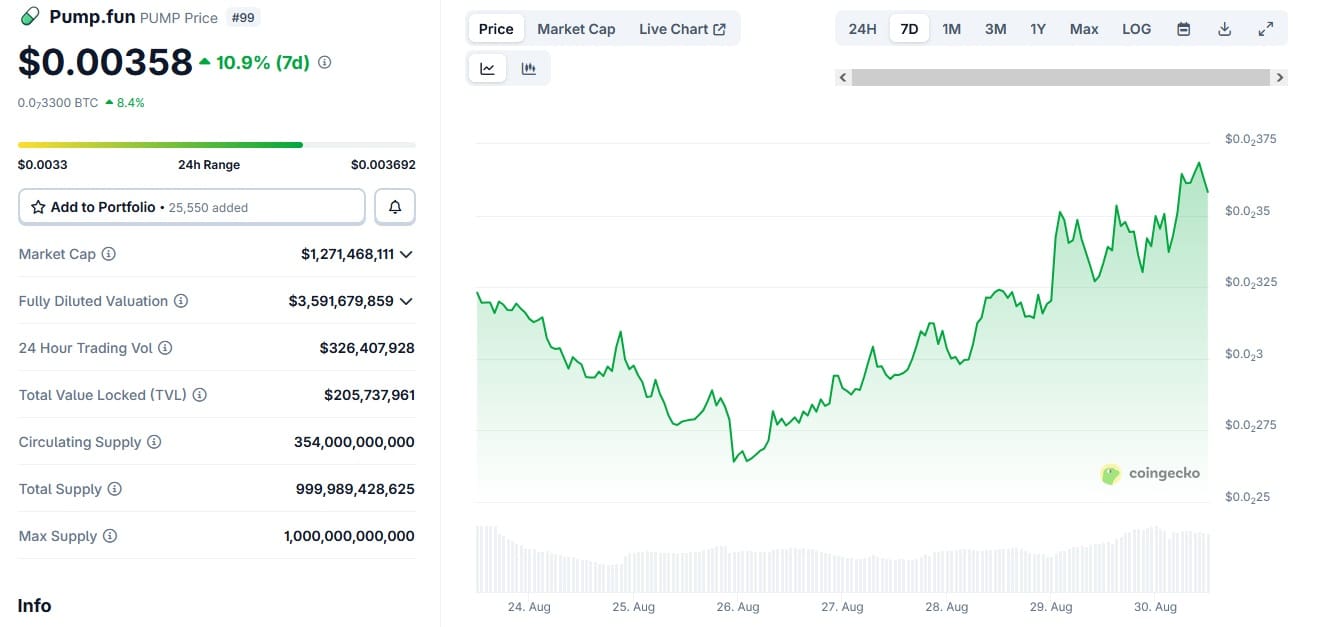The width and height of the screenshot is (1327, 627).
Task: Click the 24h Range progress bar
Action: 217,145
